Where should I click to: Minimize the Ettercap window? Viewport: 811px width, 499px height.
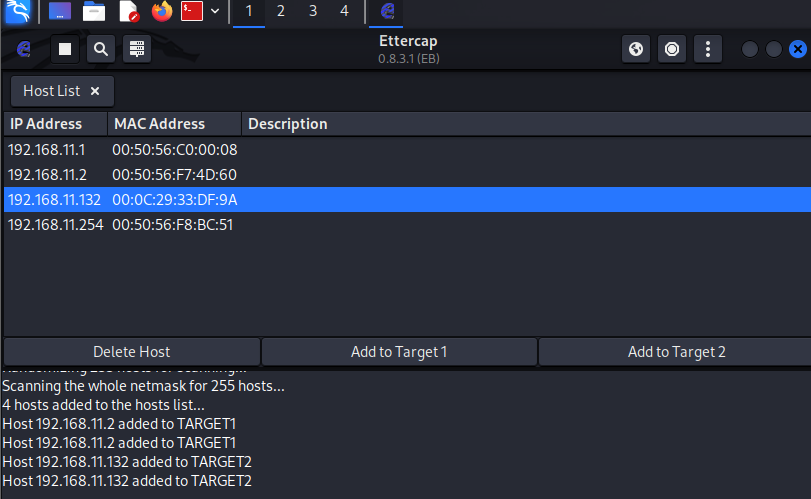(749, 49)
